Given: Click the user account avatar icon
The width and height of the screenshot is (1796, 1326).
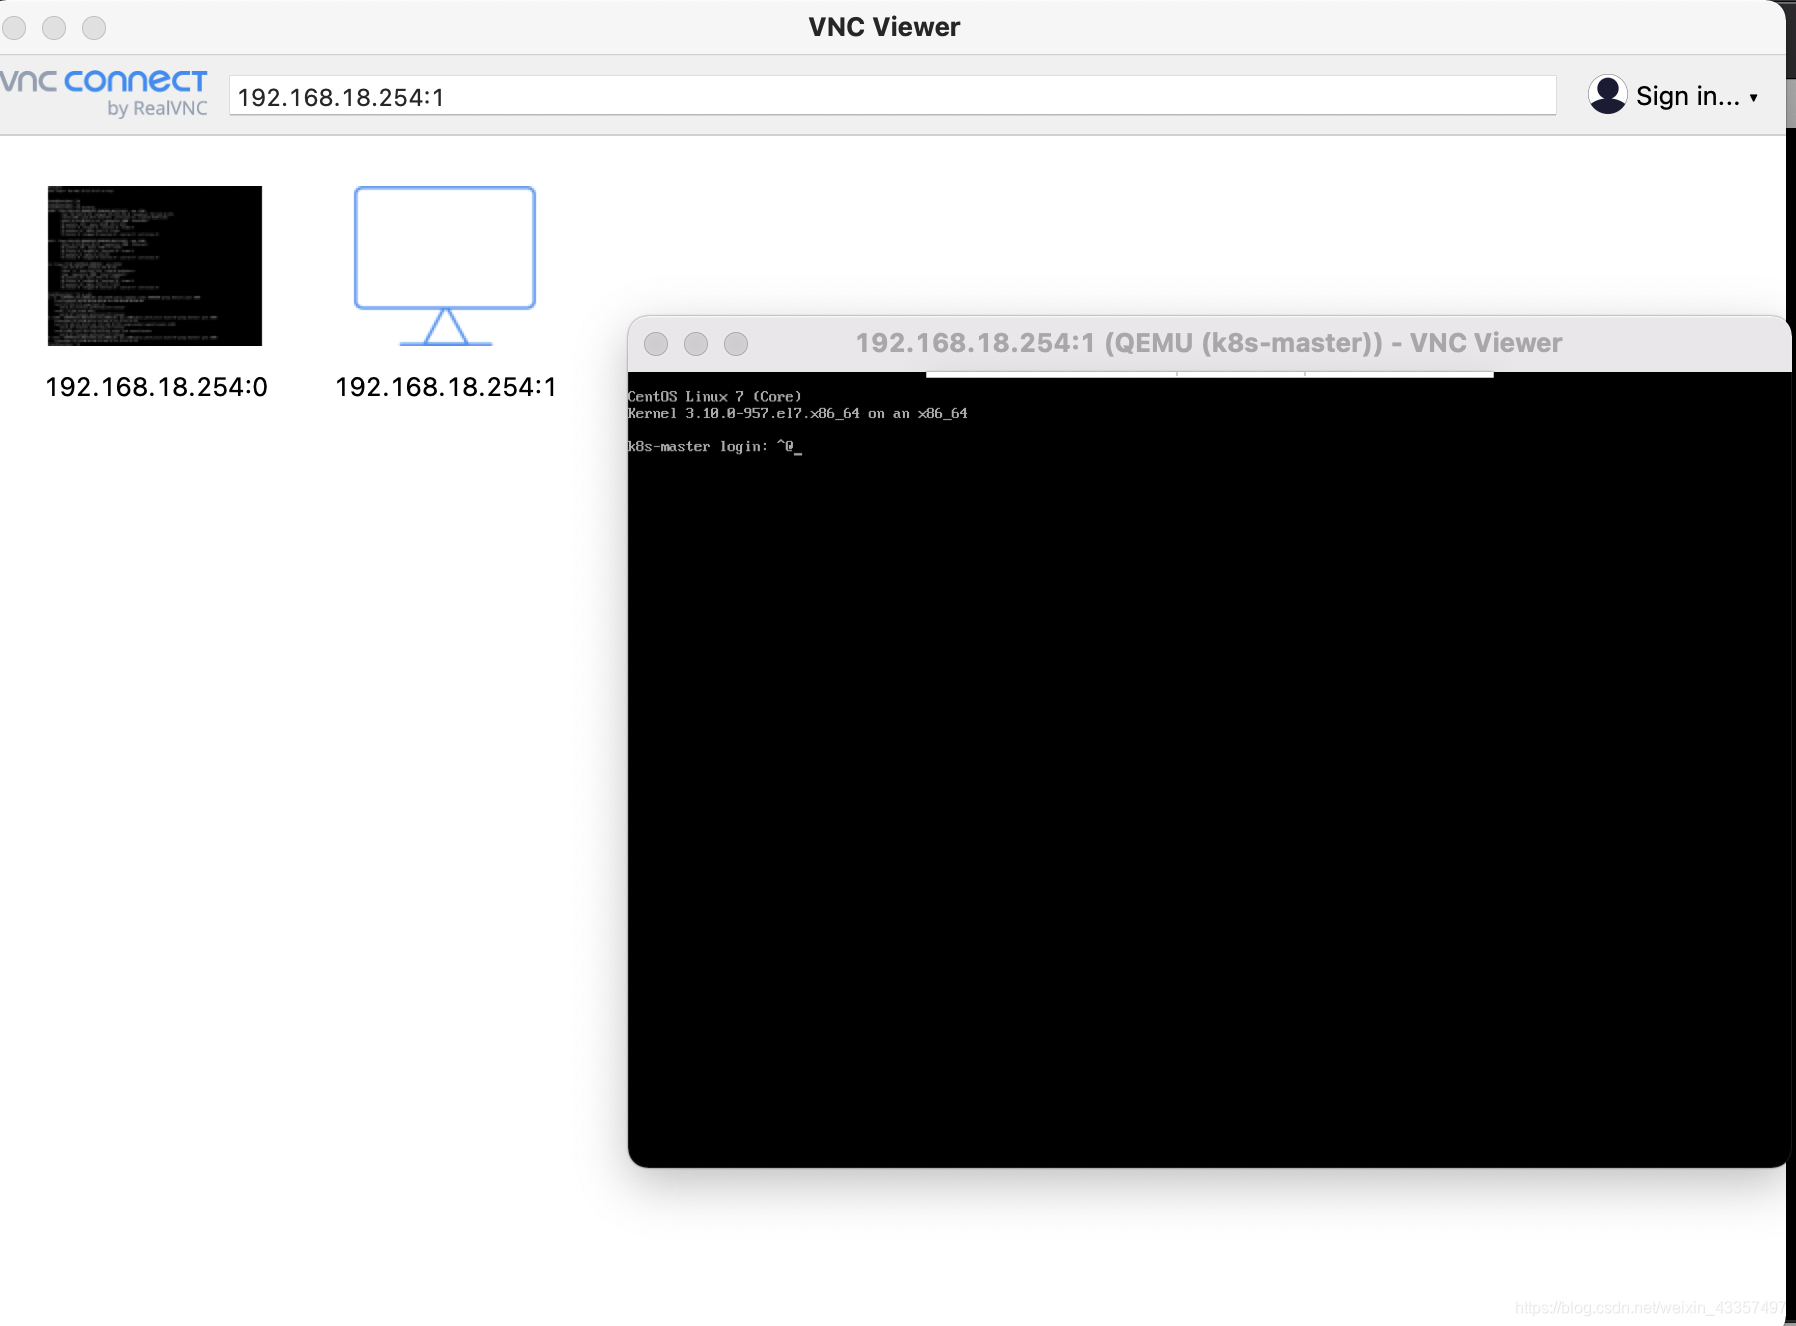Looking at the screenshot, I should pyautogui.click(x=1607, y=95).
